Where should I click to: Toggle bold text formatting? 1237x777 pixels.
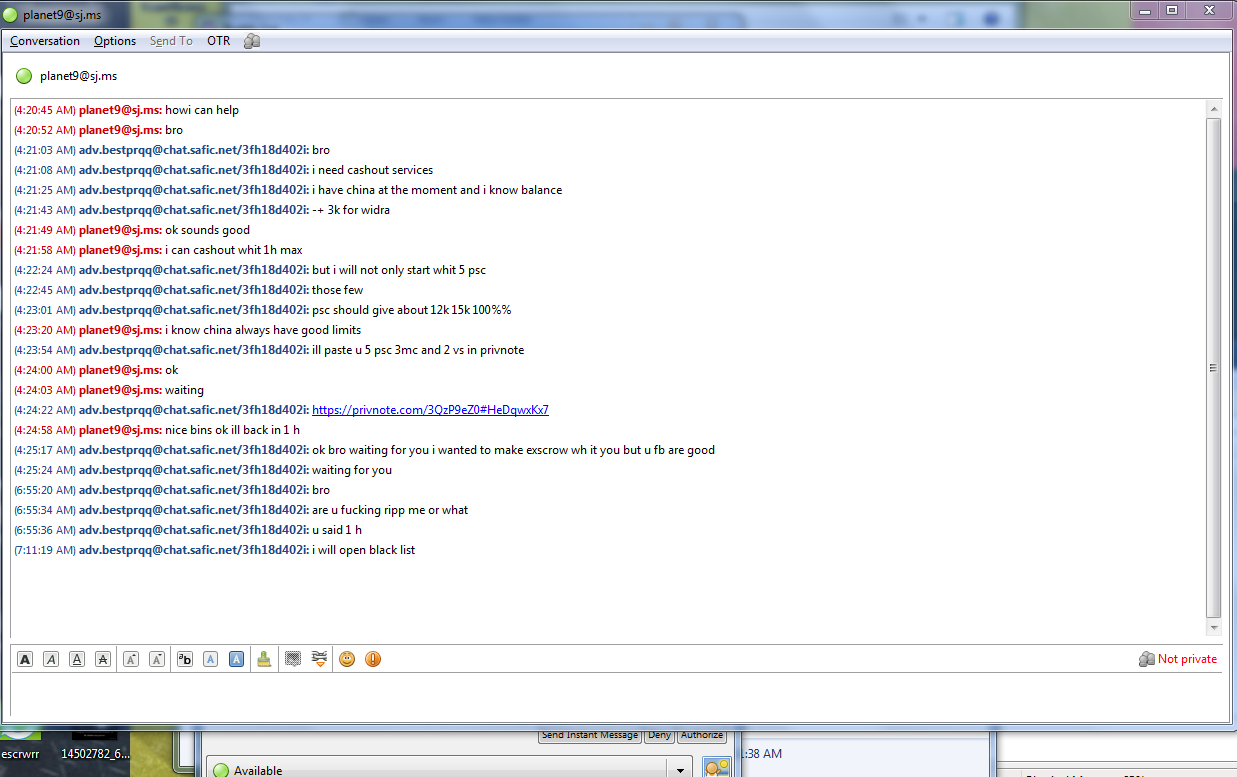click(x=25, y=659)
